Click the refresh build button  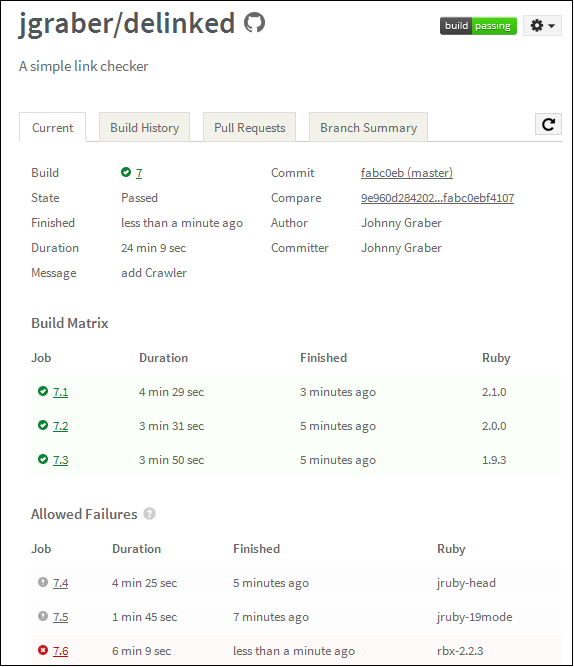coord(548,124)
